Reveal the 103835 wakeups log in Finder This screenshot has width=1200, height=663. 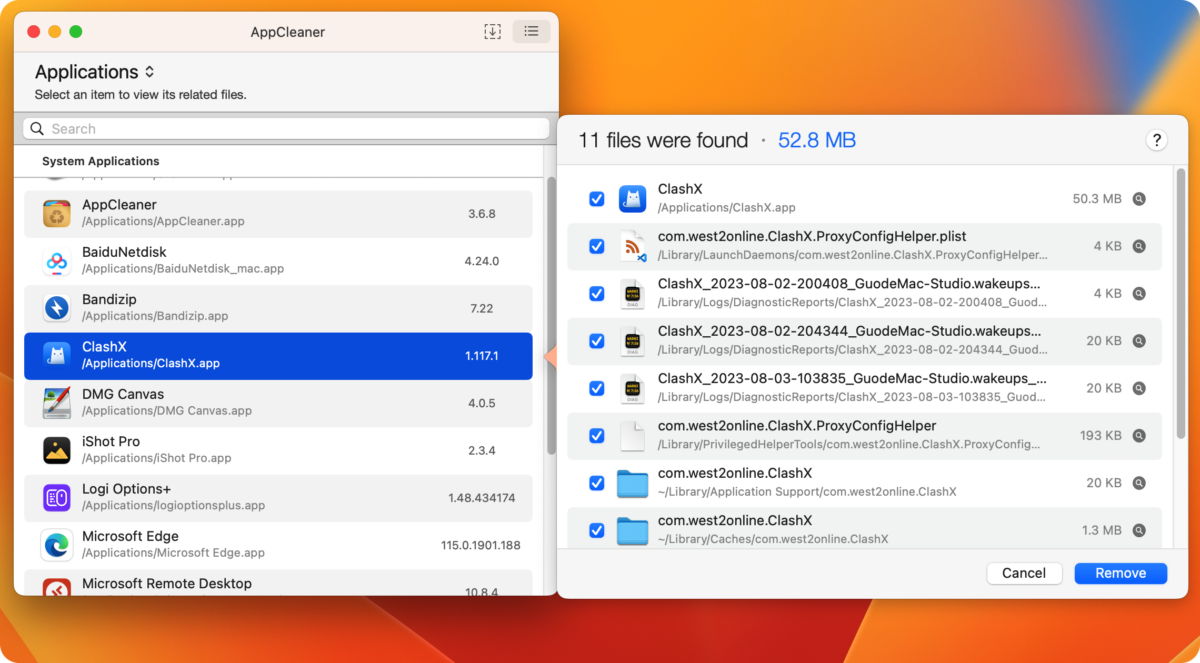pos(1138,388)
